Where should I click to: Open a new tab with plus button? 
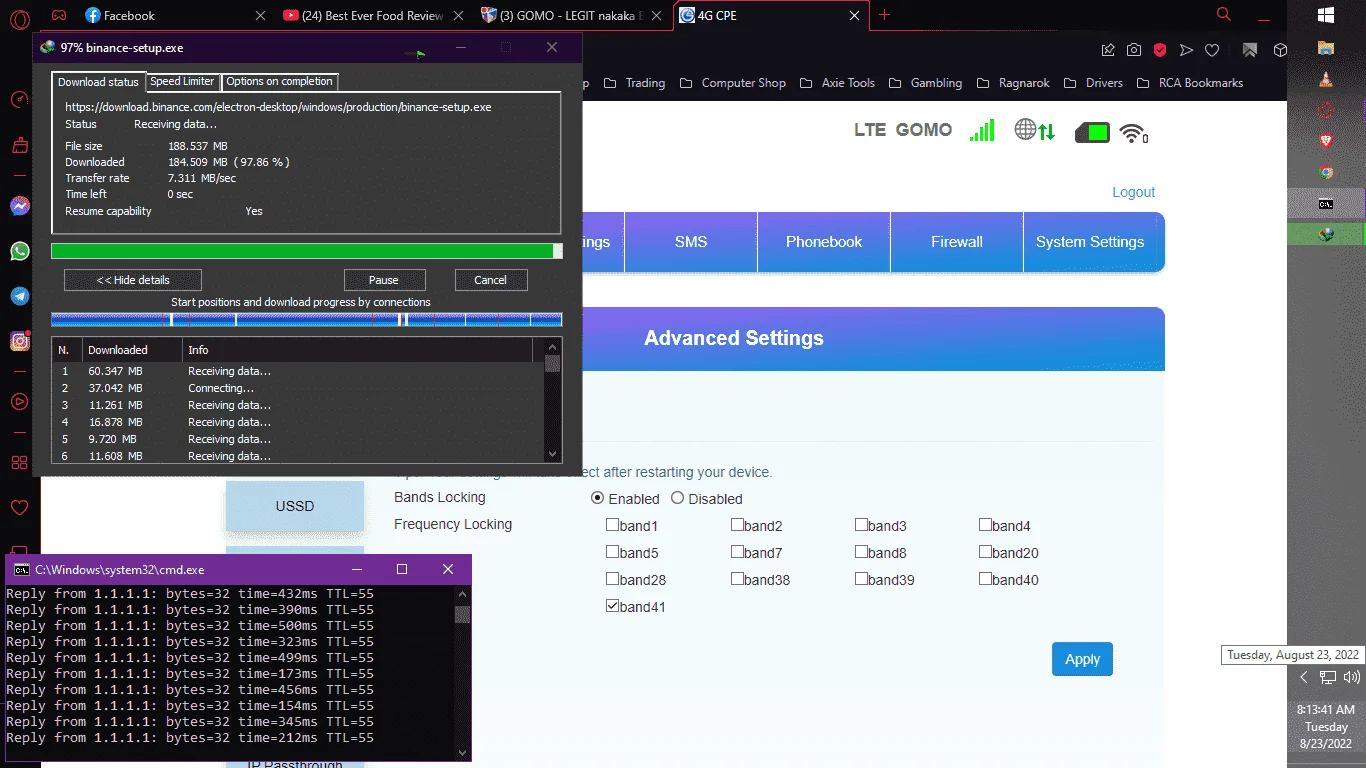(884, 15)
